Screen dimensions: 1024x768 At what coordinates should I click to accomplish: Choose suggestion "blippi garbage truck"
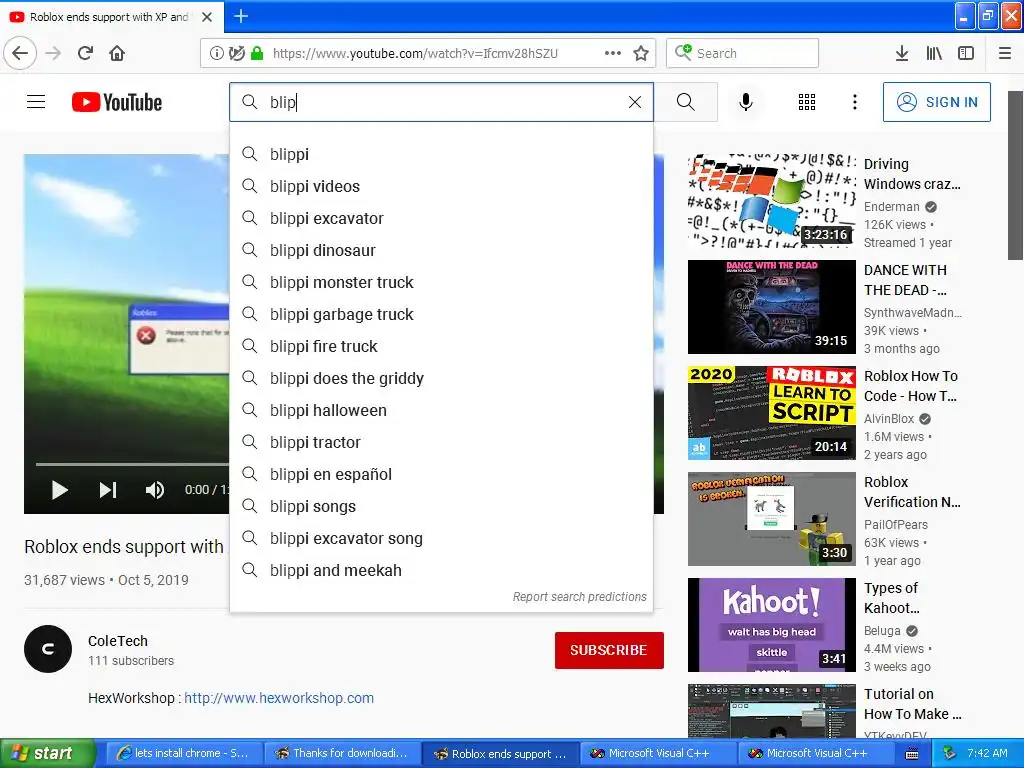441,314
